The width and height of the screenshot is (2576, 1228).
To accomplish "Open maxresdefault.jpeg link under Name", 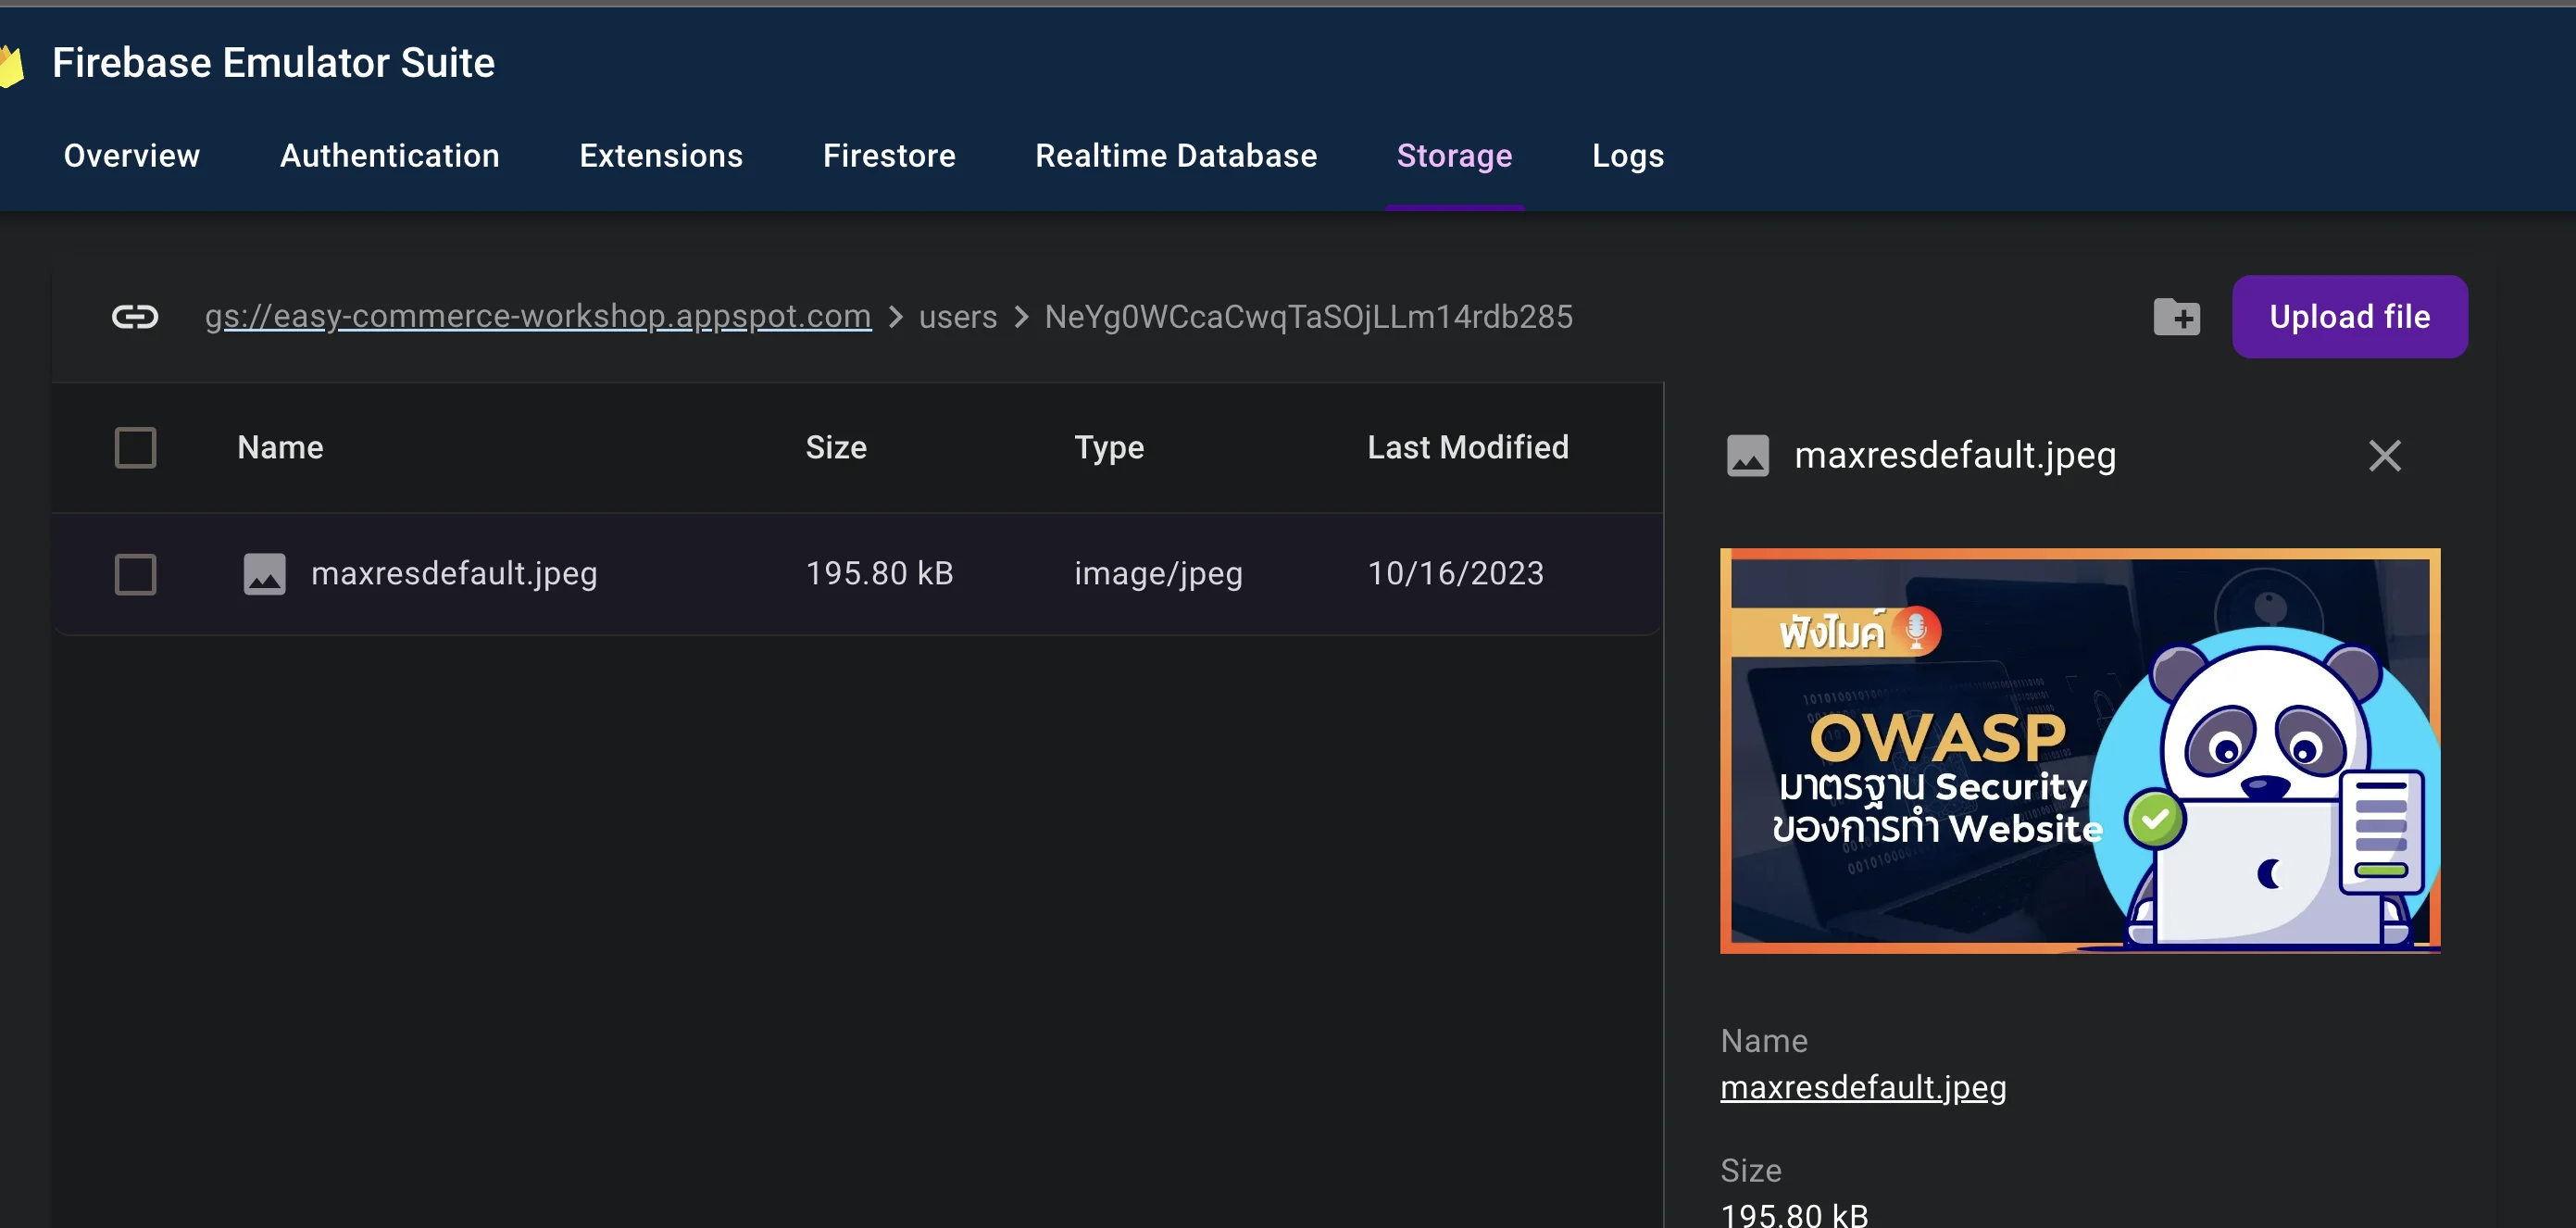I will point(1863,1087).
